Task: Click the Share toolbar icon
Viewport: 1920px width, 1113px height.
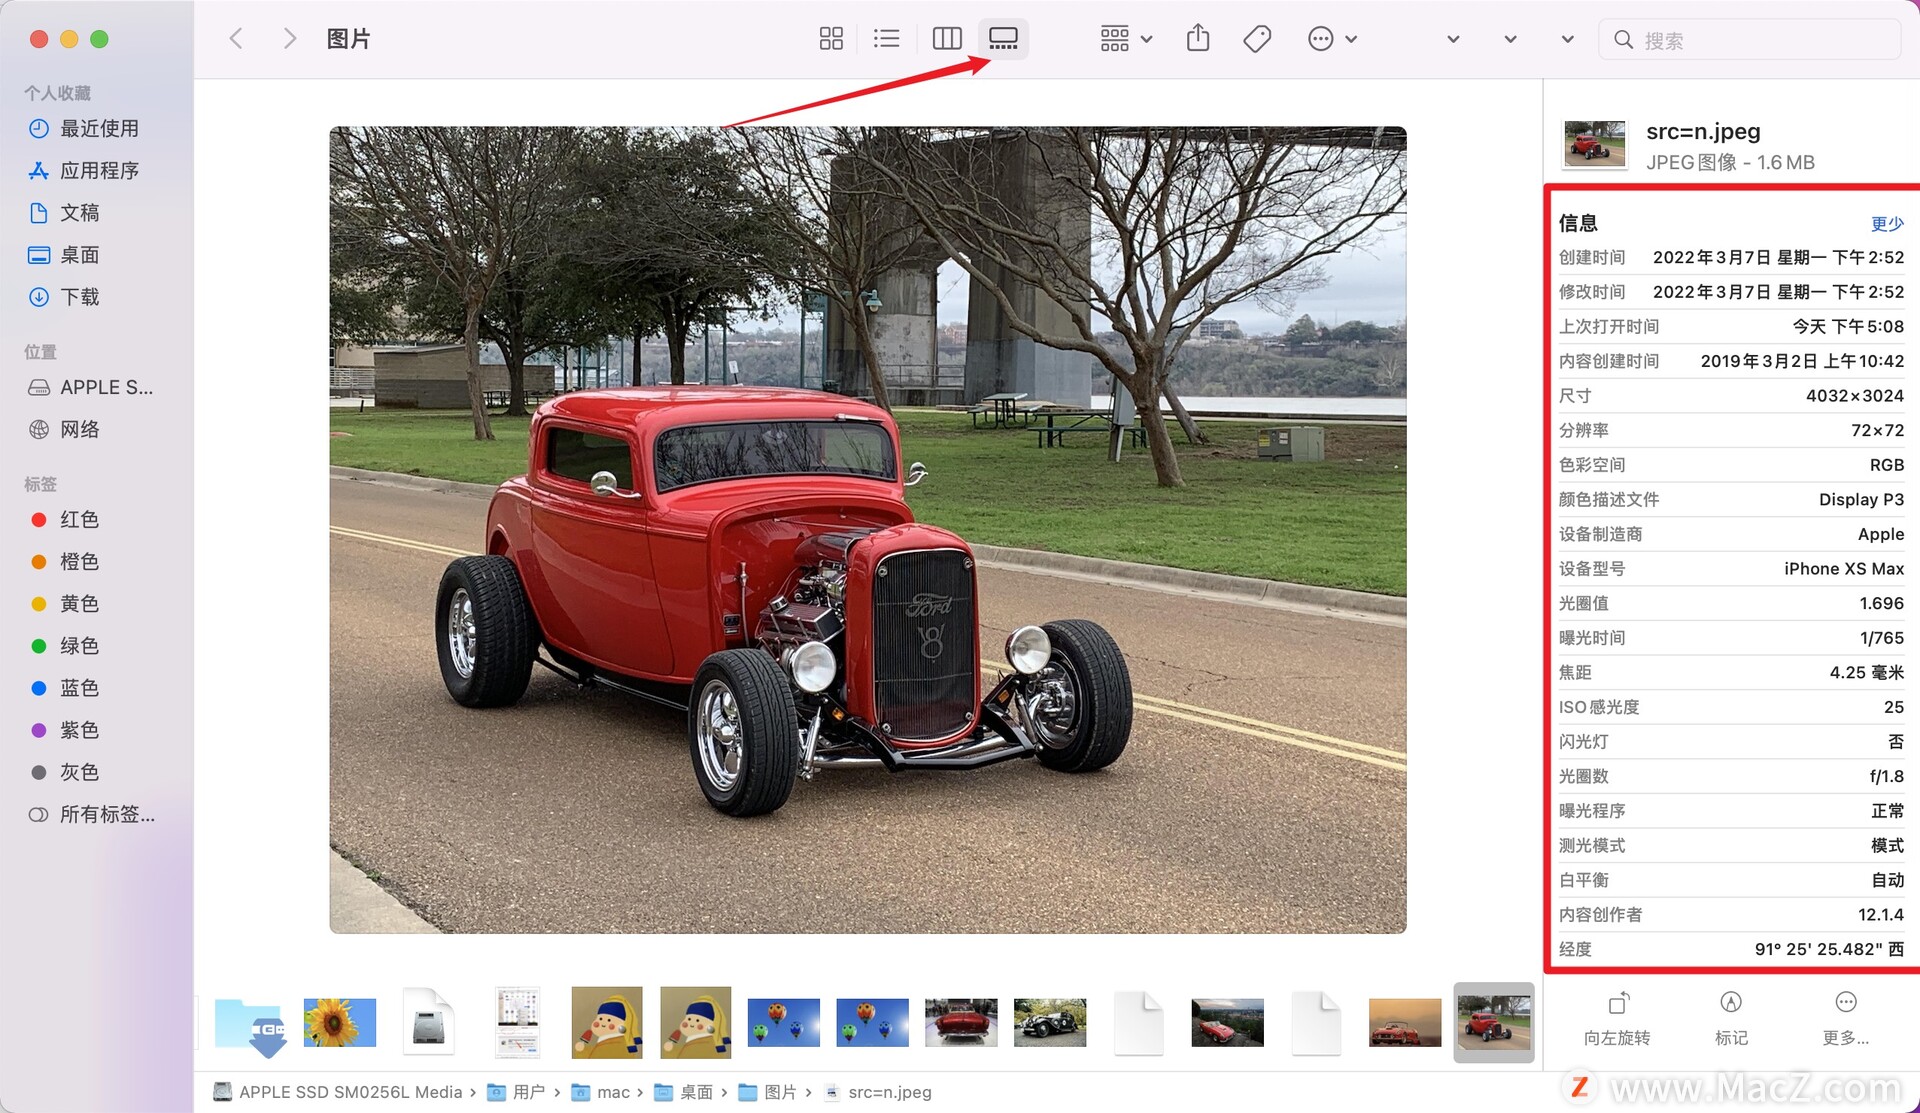Action: (1198, 39)
